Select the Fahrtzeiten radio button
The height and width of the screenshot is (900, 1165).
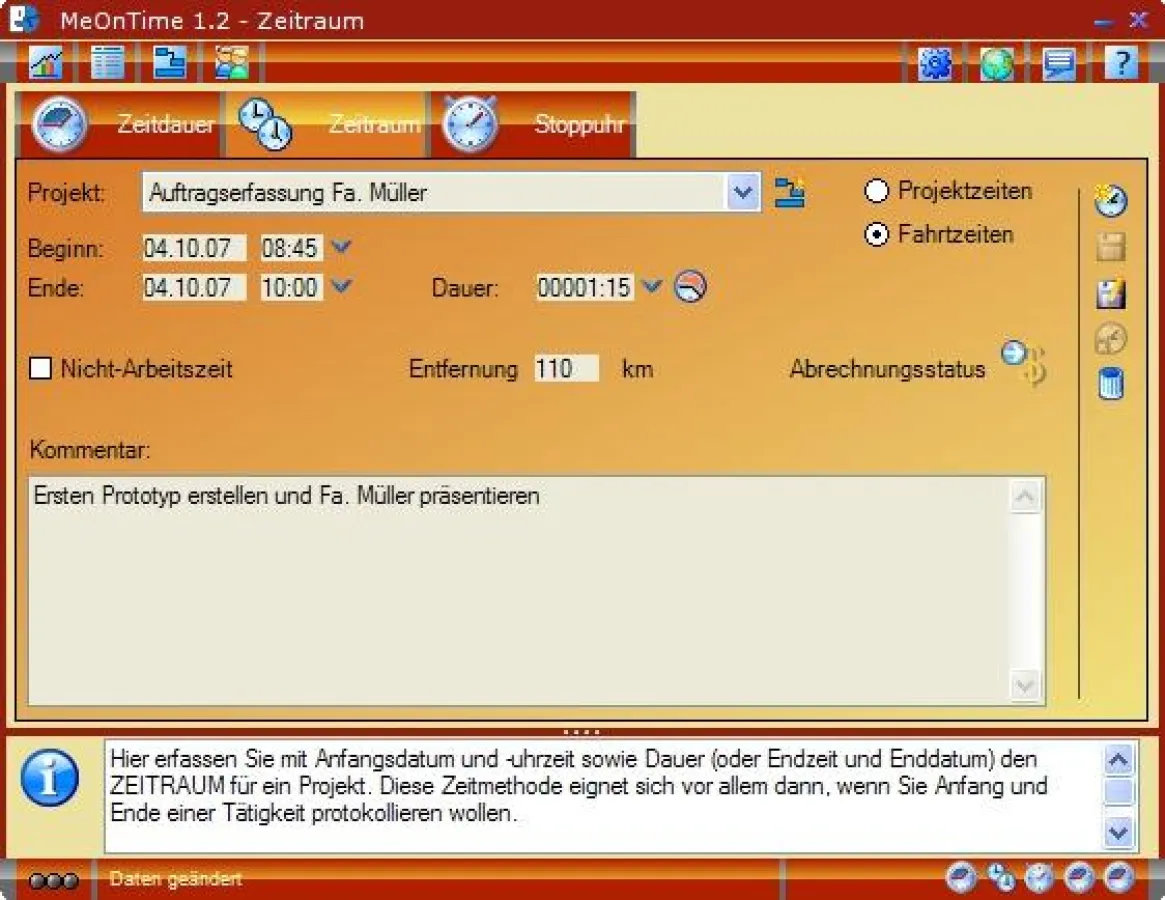pyautogui.click(x=877, y=235)
